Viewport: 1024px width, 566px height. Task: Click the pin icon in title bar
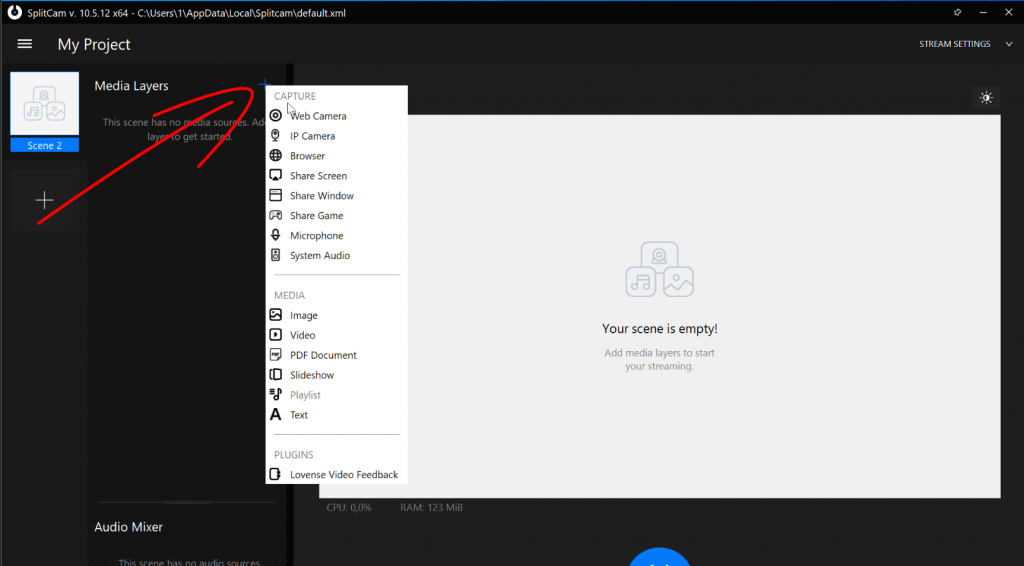[x=957, y=12]
